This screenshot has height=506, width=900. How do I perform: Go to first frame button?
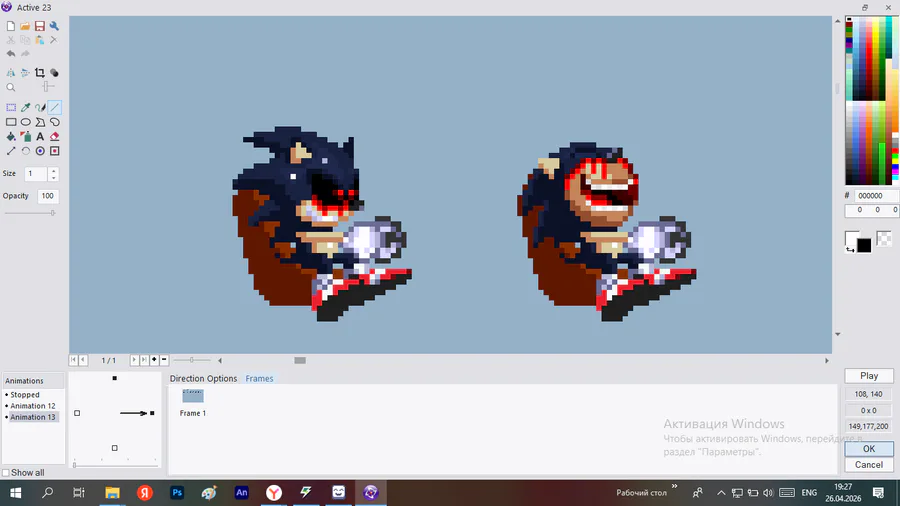(x=73, y=360)
